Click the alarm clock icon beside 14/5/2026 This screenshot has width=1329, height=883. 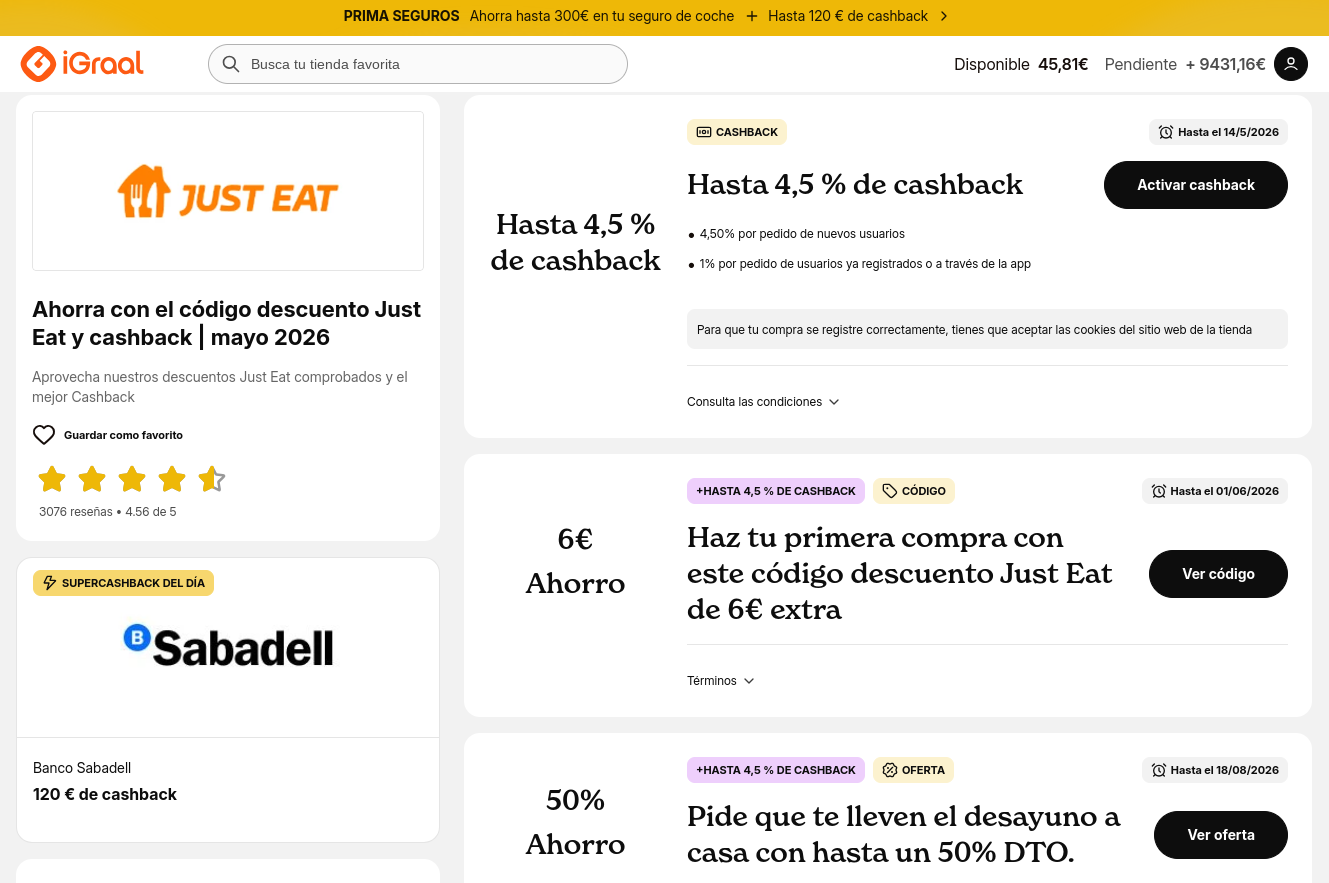pyautogui.click(x=1166, y=132)
